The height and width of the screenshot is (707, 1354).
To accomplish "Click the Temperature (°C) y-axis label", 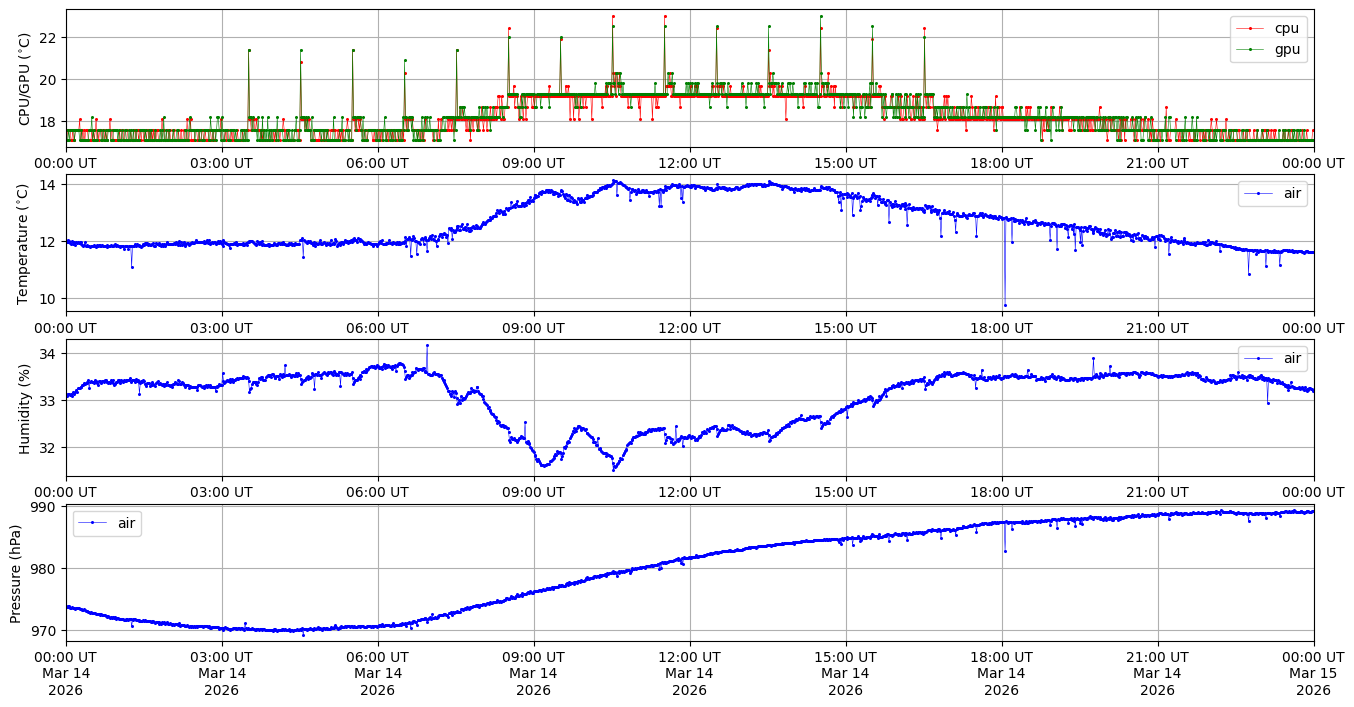I will point(25,243).
